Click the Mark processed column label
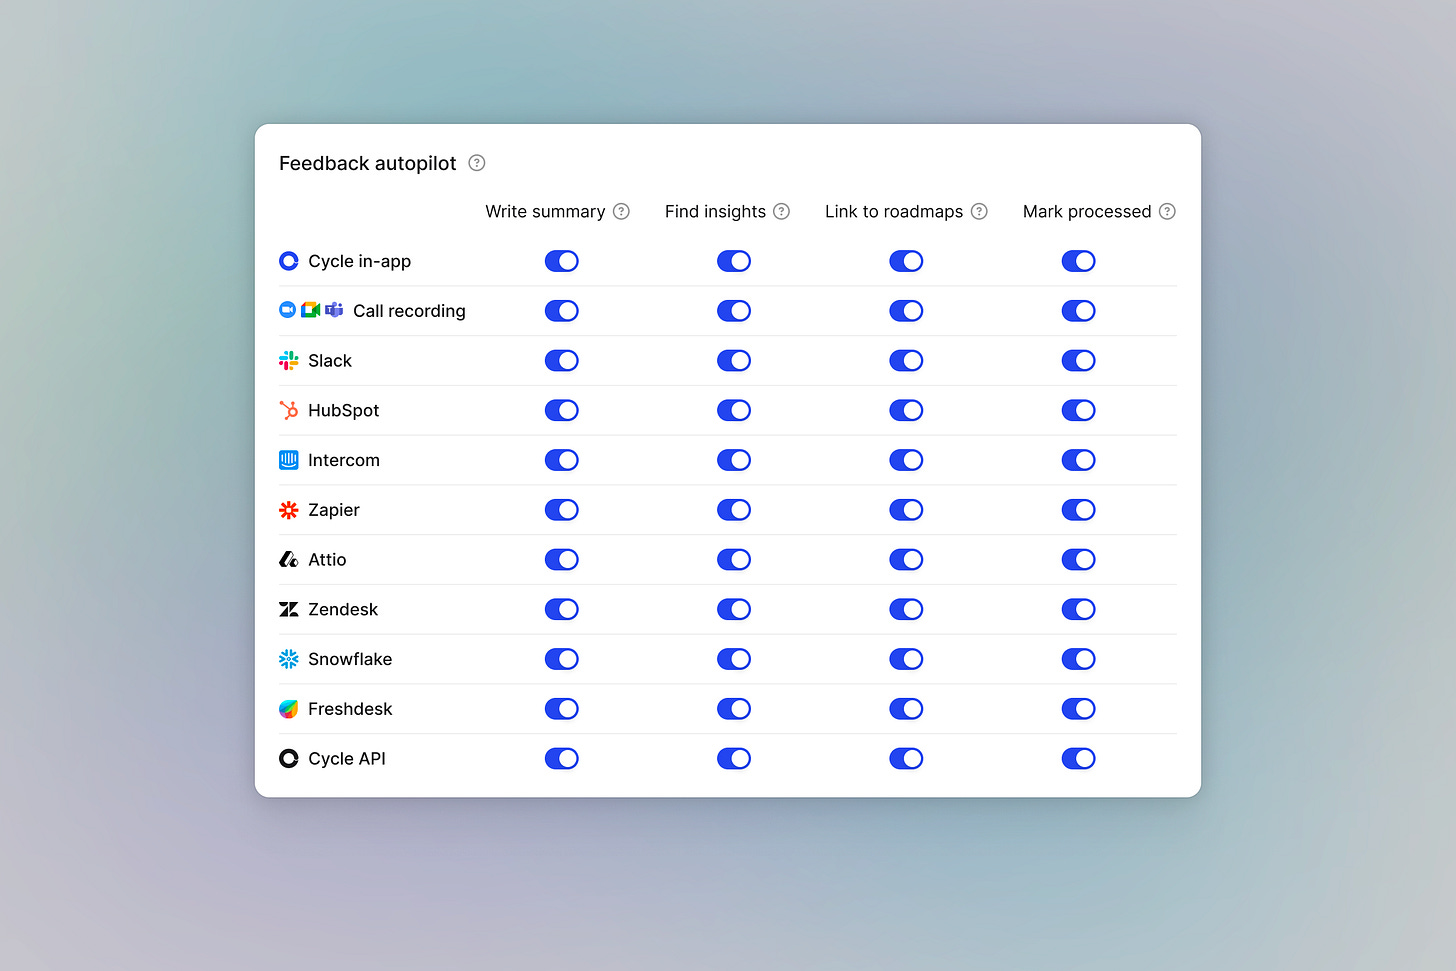 (x=1087, y=212)
